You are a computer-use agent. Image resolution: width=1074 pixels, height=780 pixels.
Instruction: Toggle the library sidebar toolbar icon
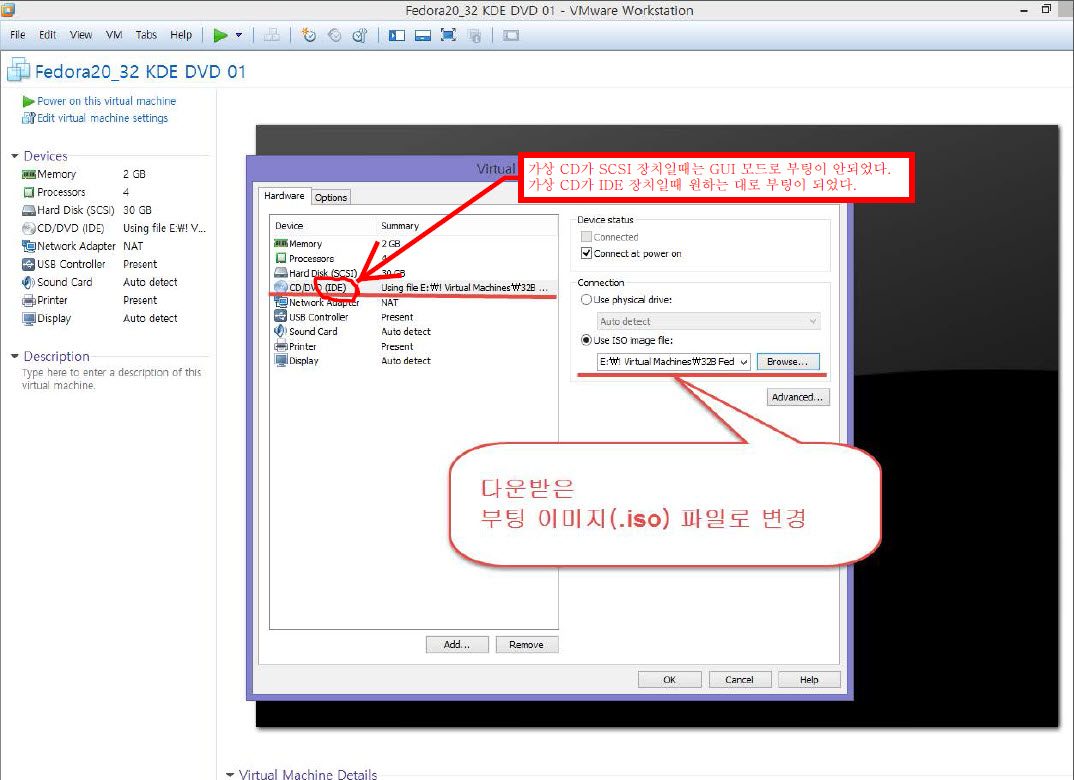point(397,35)
